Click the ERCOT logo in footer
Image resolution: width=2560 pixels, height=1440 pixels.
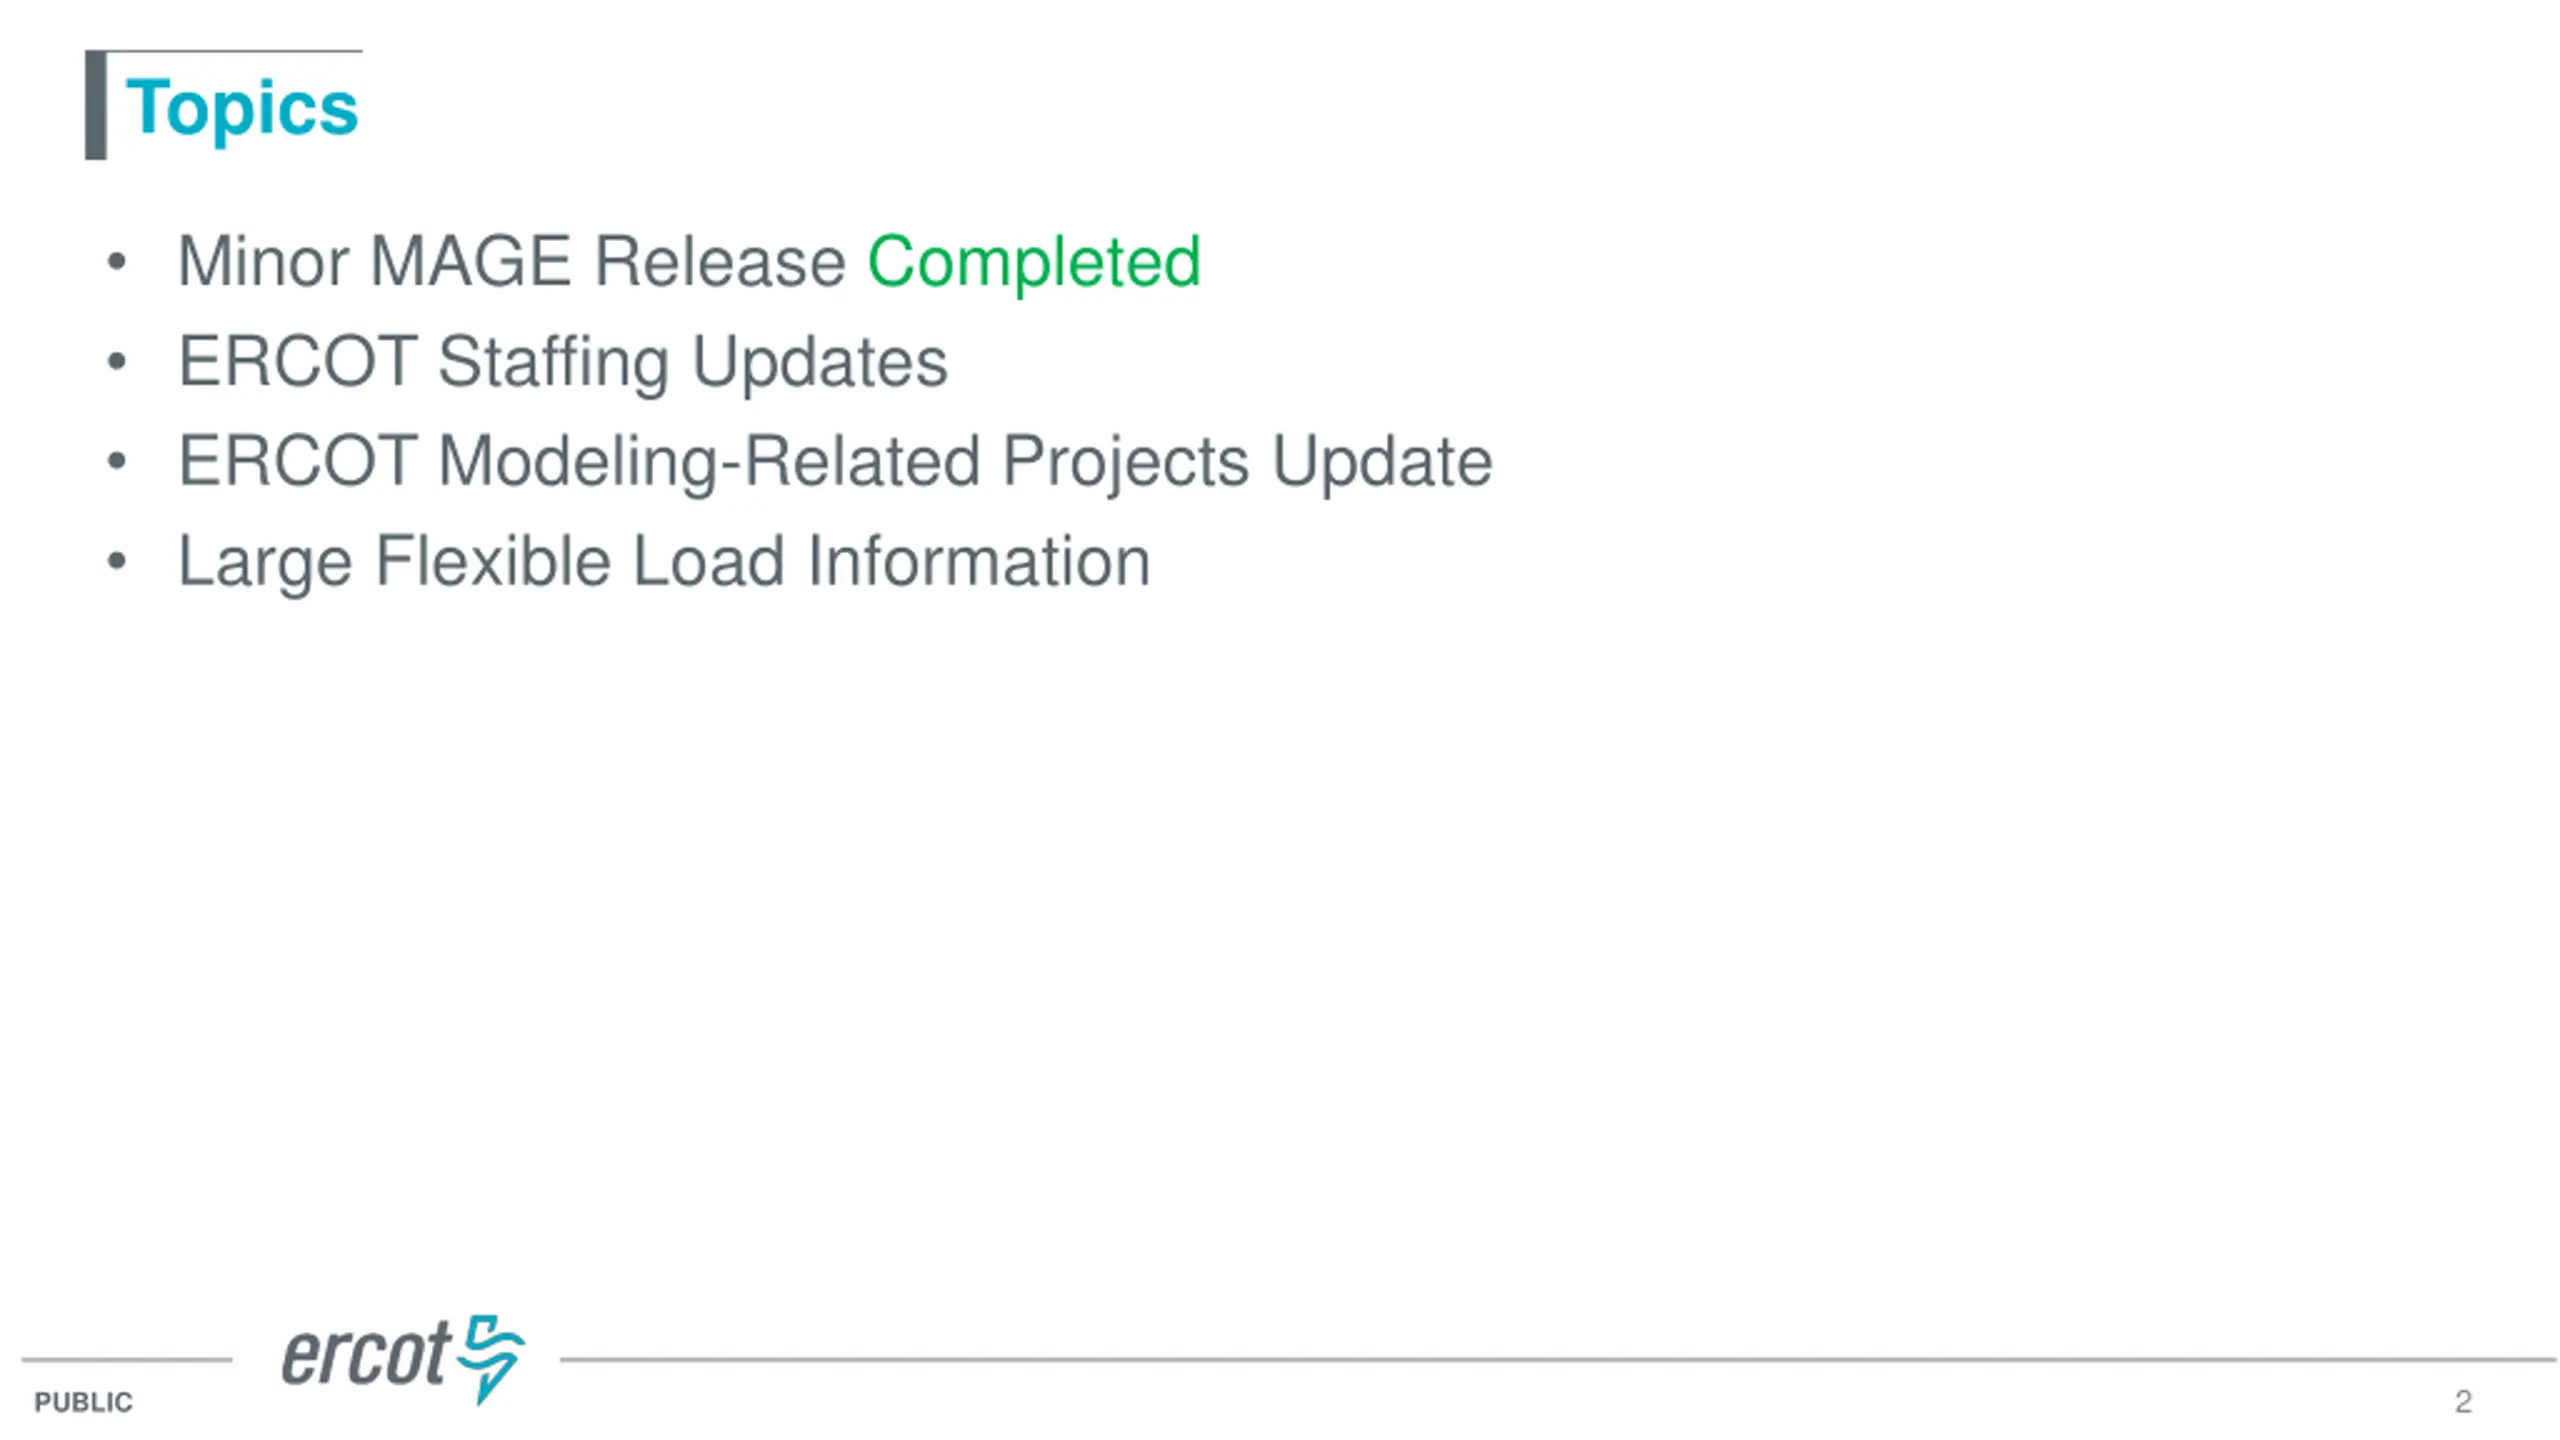coord(403,1359)
